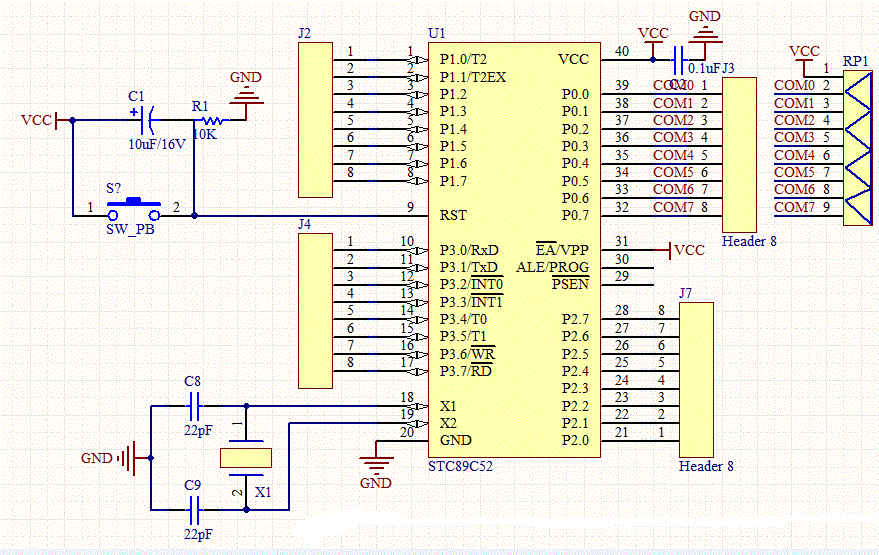879x555 pixels.
Task: Click the X1 crystal oscillator symbol
Action: [245, 458]
